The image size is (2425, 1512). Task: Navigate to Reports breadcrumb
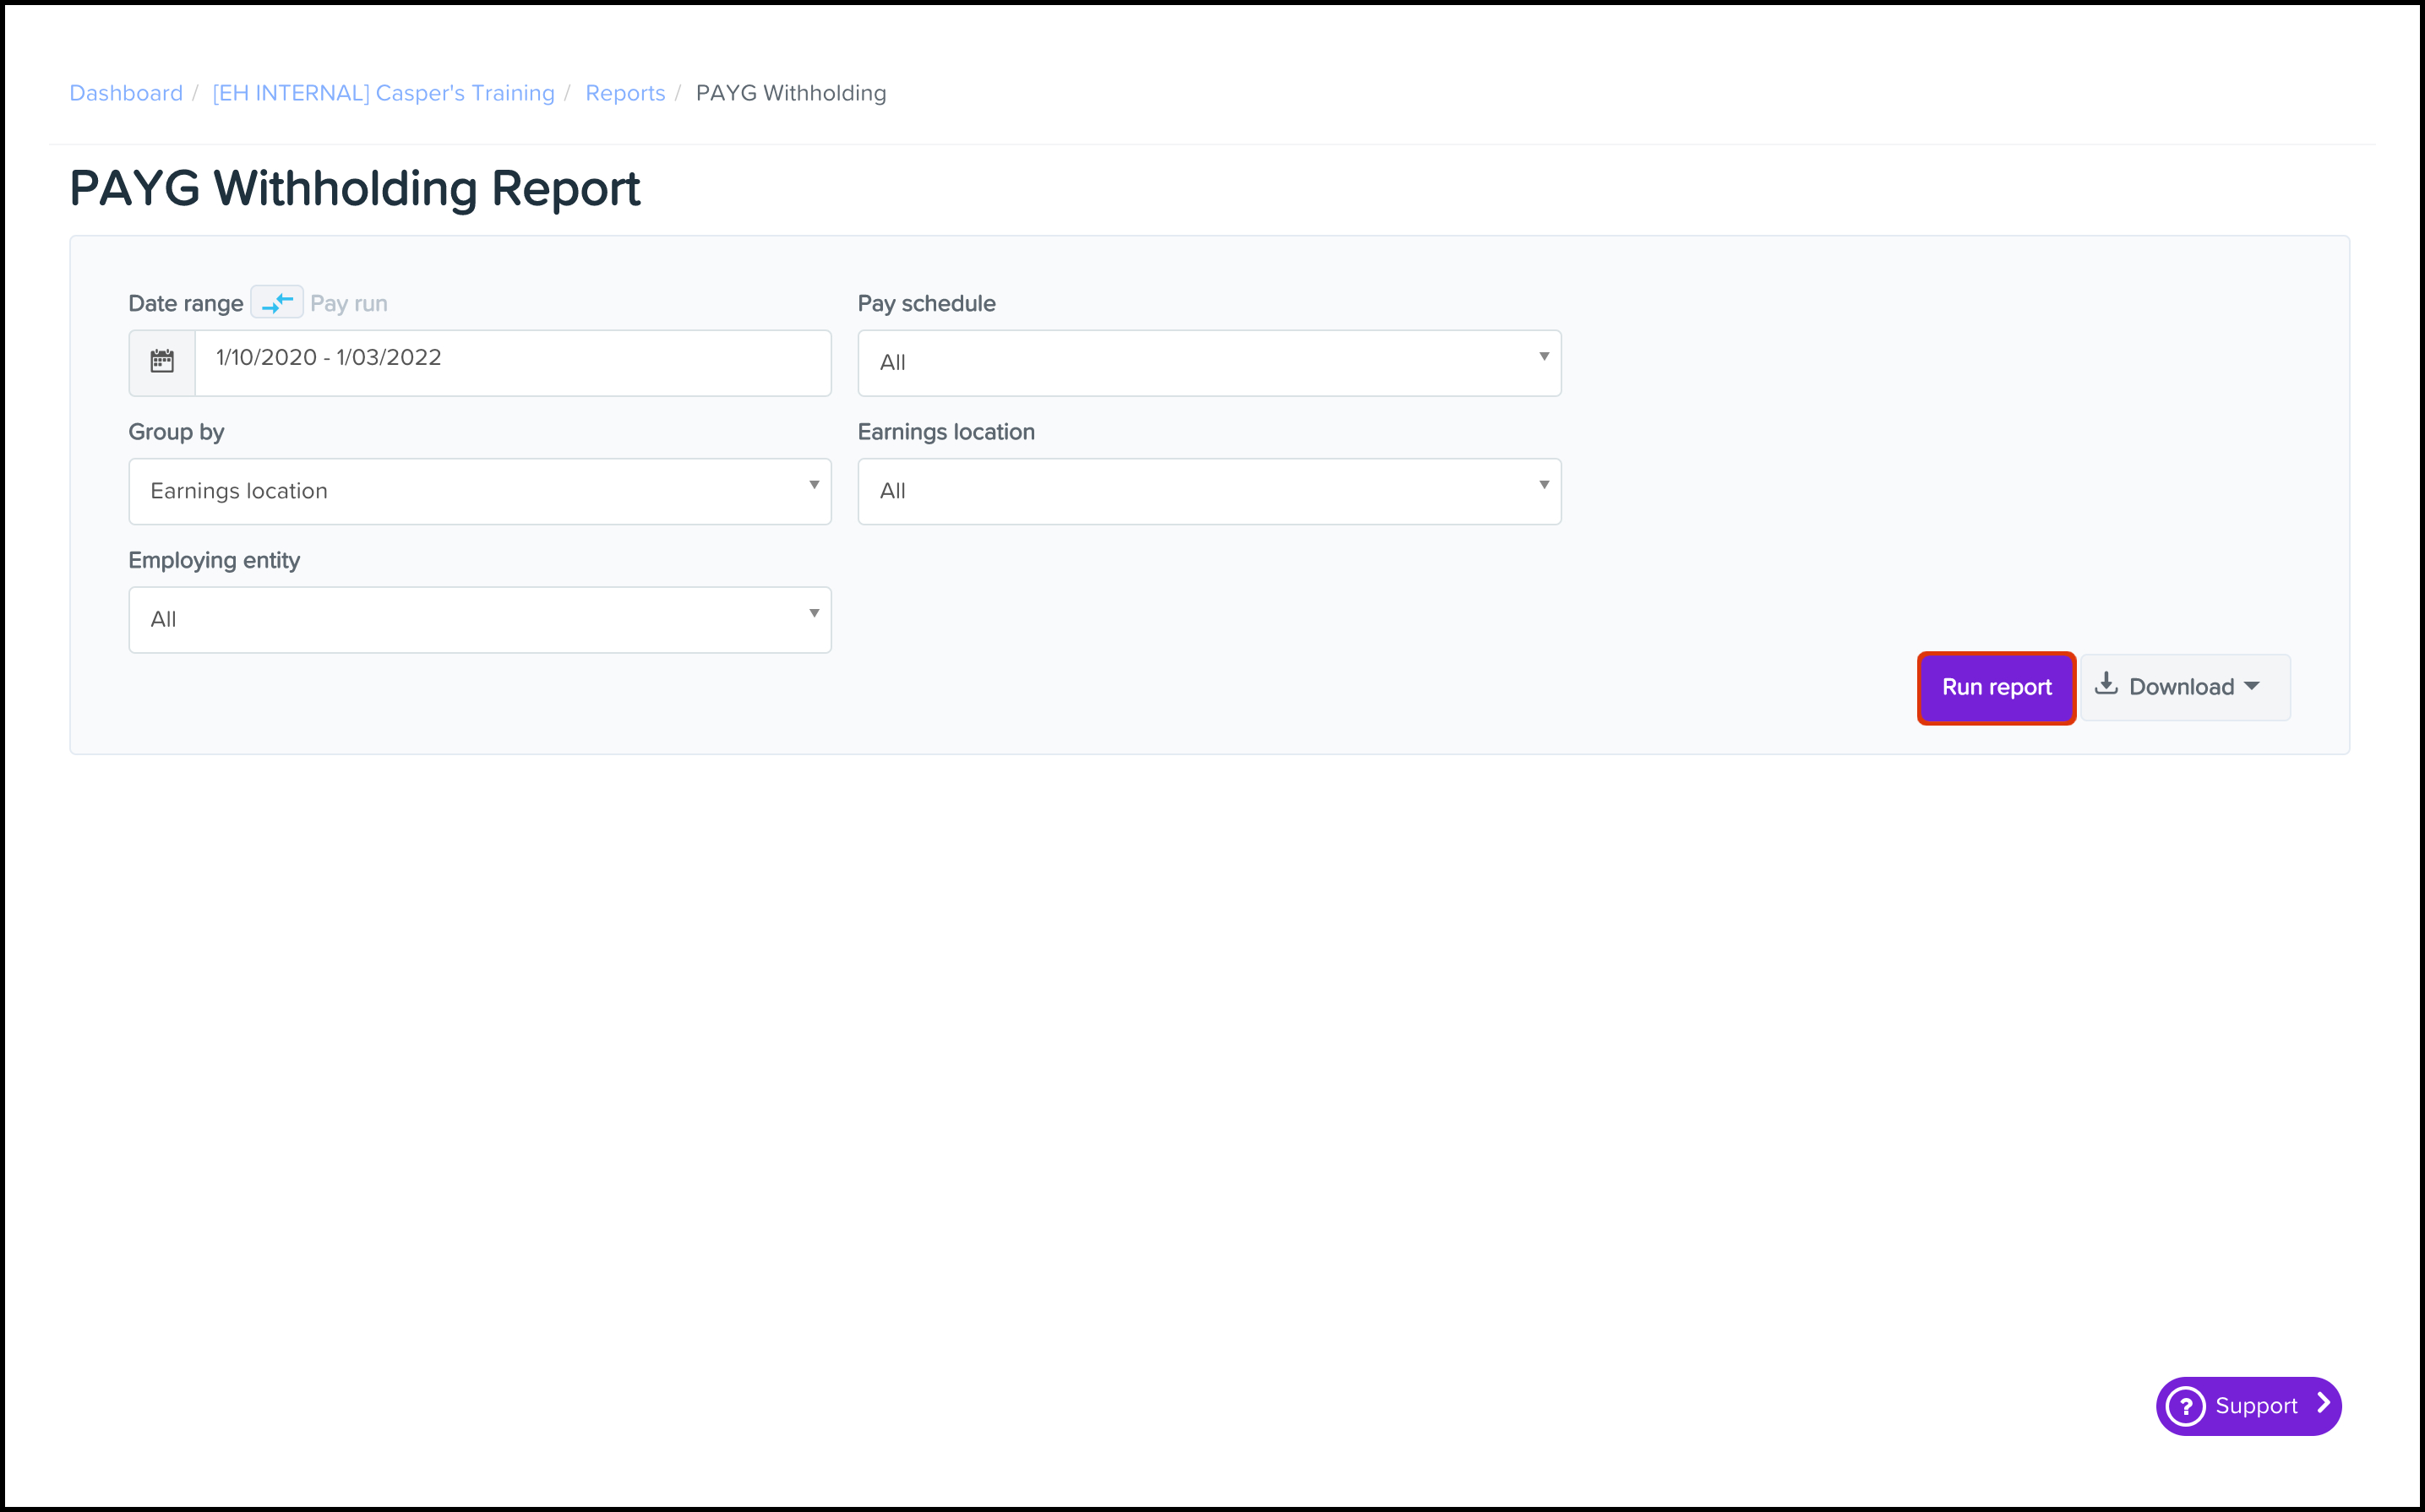(x=625, y=93)
